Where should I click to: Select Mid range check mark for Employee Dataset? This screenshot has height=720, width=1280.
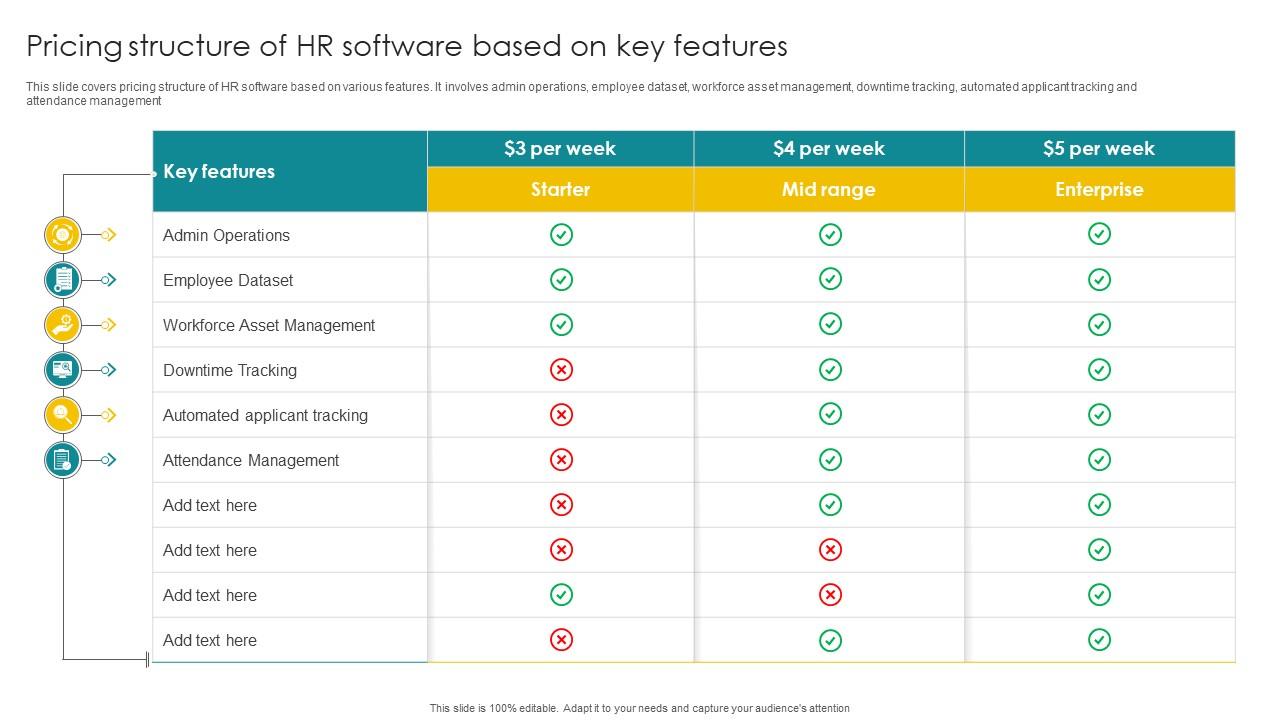830,279
